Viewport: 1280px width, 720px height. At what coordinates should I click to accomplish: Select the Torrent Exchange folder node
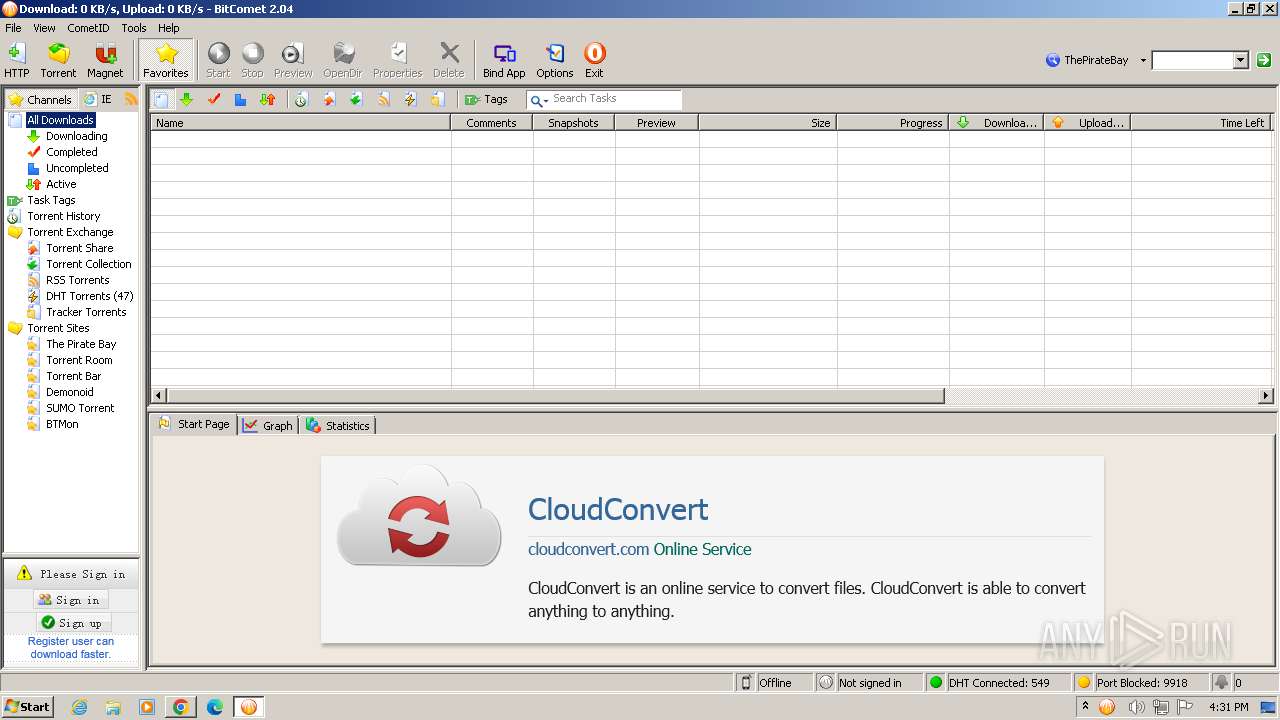[70, 232]
